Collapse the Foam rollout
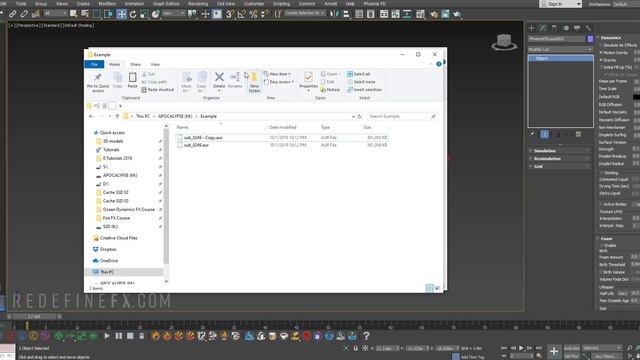Screen dimensions: 640x360 (607, 238)
